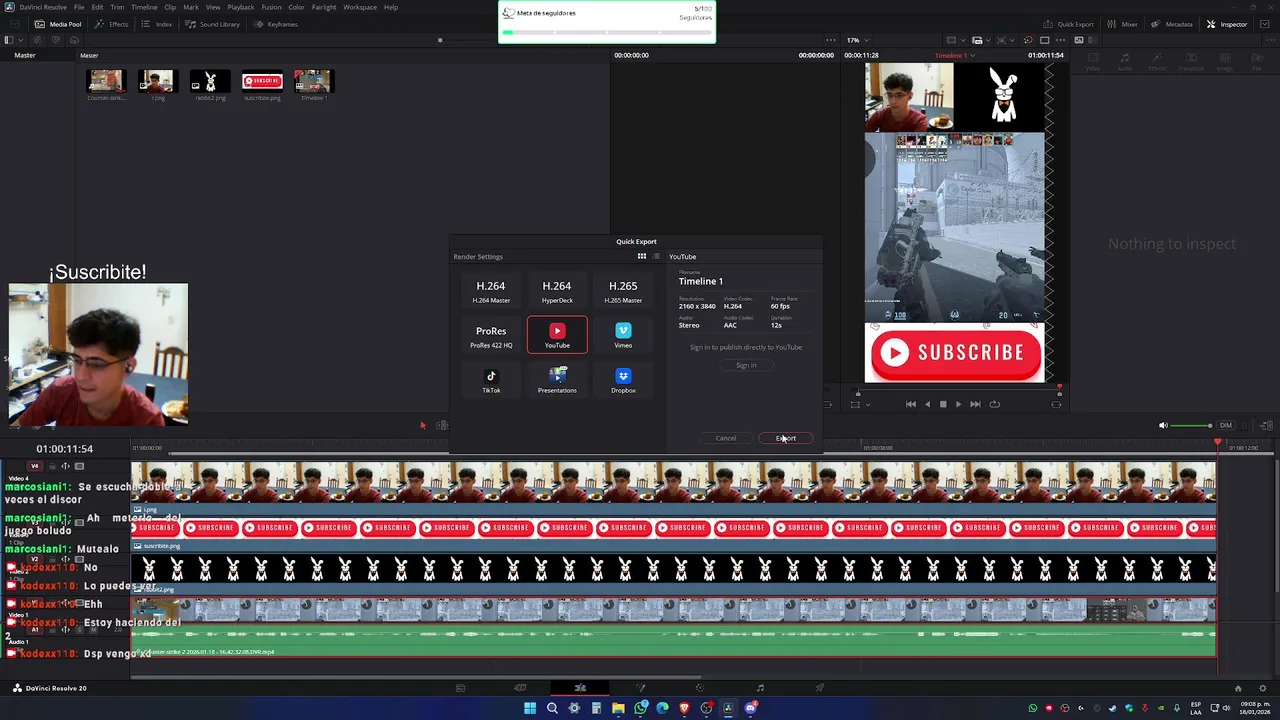Screen dimensions: 1280x720
Task: Select the Counter-strike clip thumbnail
Action: pos(105,81)
